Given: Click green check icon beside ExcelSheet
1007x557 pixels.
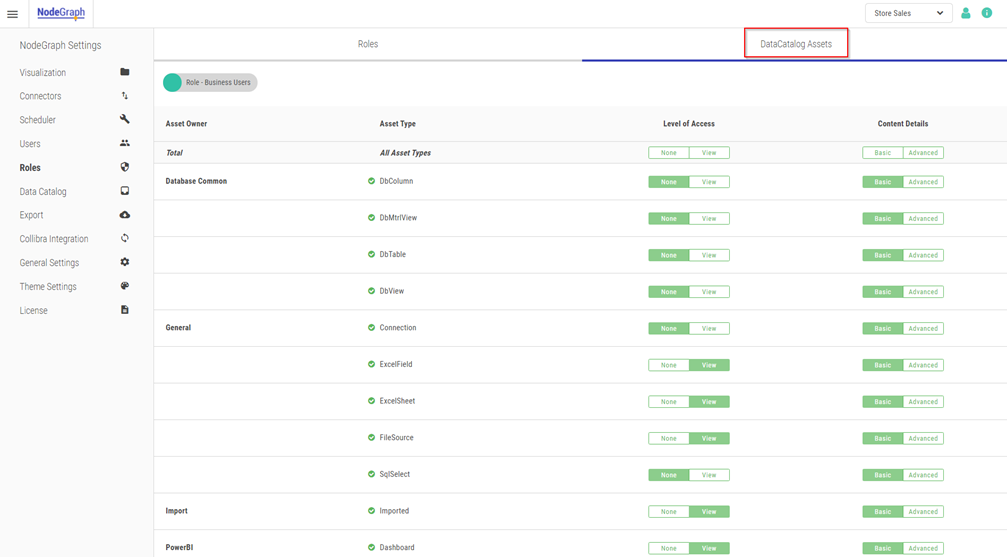Looking at the screenshot, I should pyautogui.click(x=371, y=401).
